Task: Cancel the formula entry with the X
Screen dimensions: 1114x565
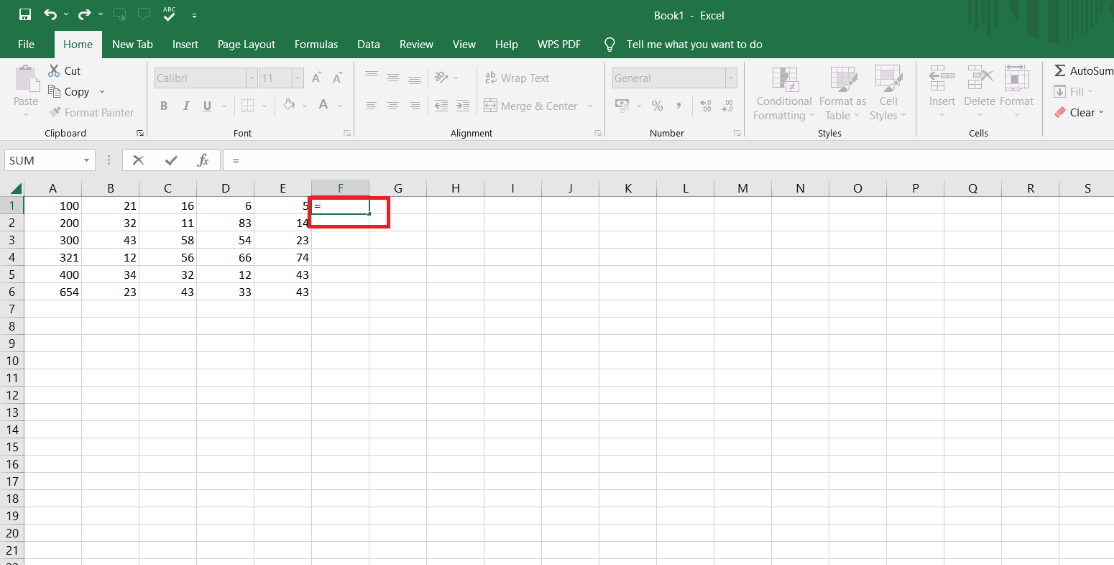Action: tap(139, 161)
